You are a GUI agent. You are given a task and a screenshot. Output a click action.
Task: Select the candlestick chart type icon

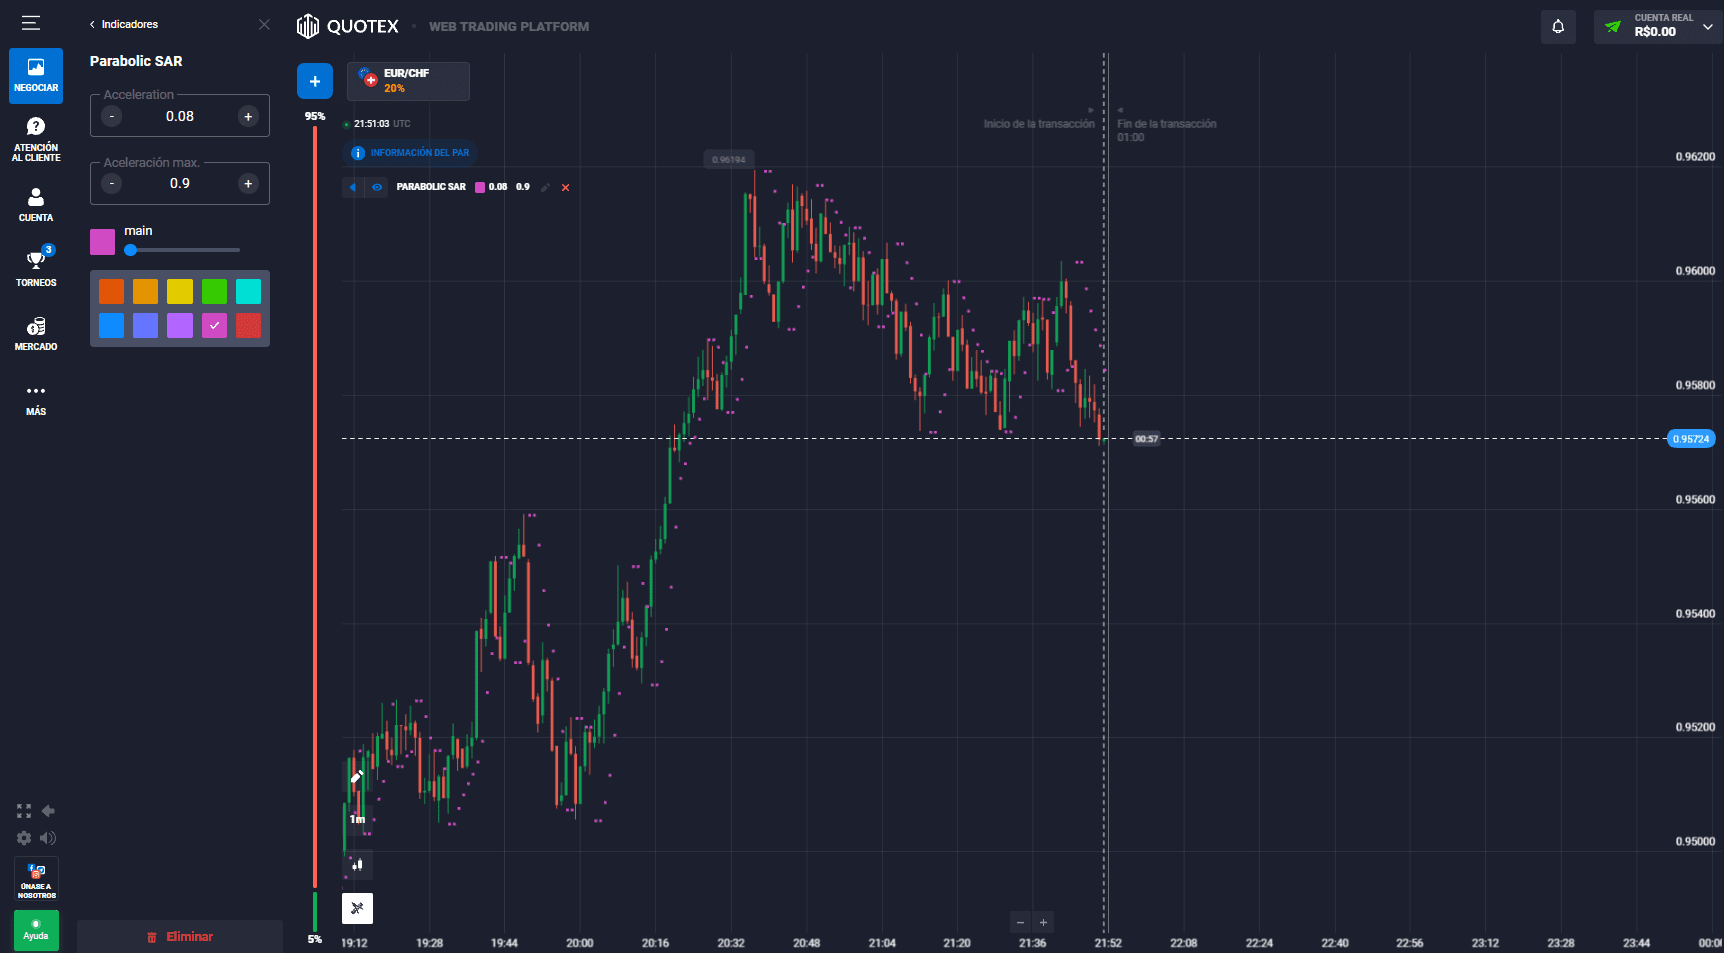pyautogui.click(x=357, y=865)
